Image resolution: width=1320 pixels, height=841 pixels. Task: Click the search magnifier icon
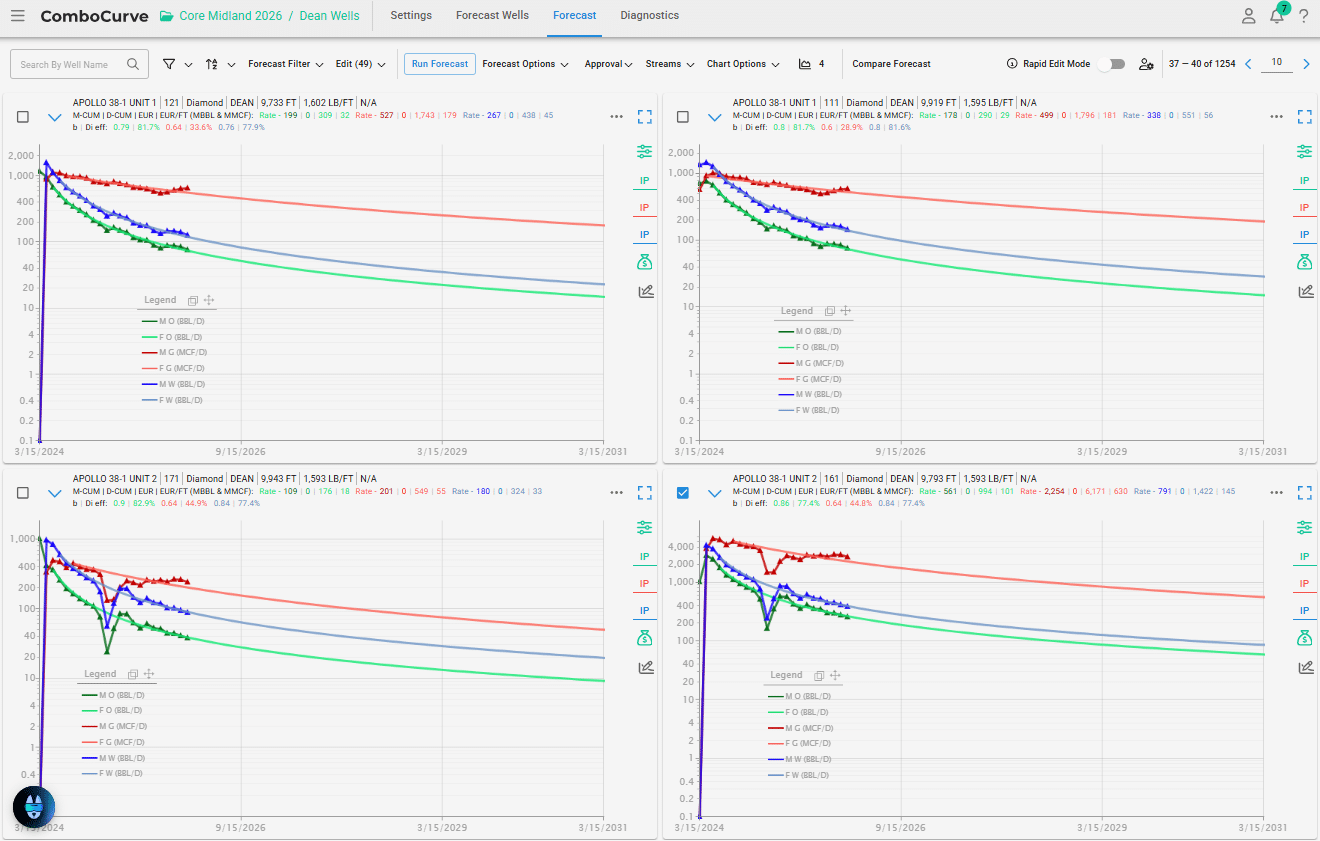(x=133, y=64)
